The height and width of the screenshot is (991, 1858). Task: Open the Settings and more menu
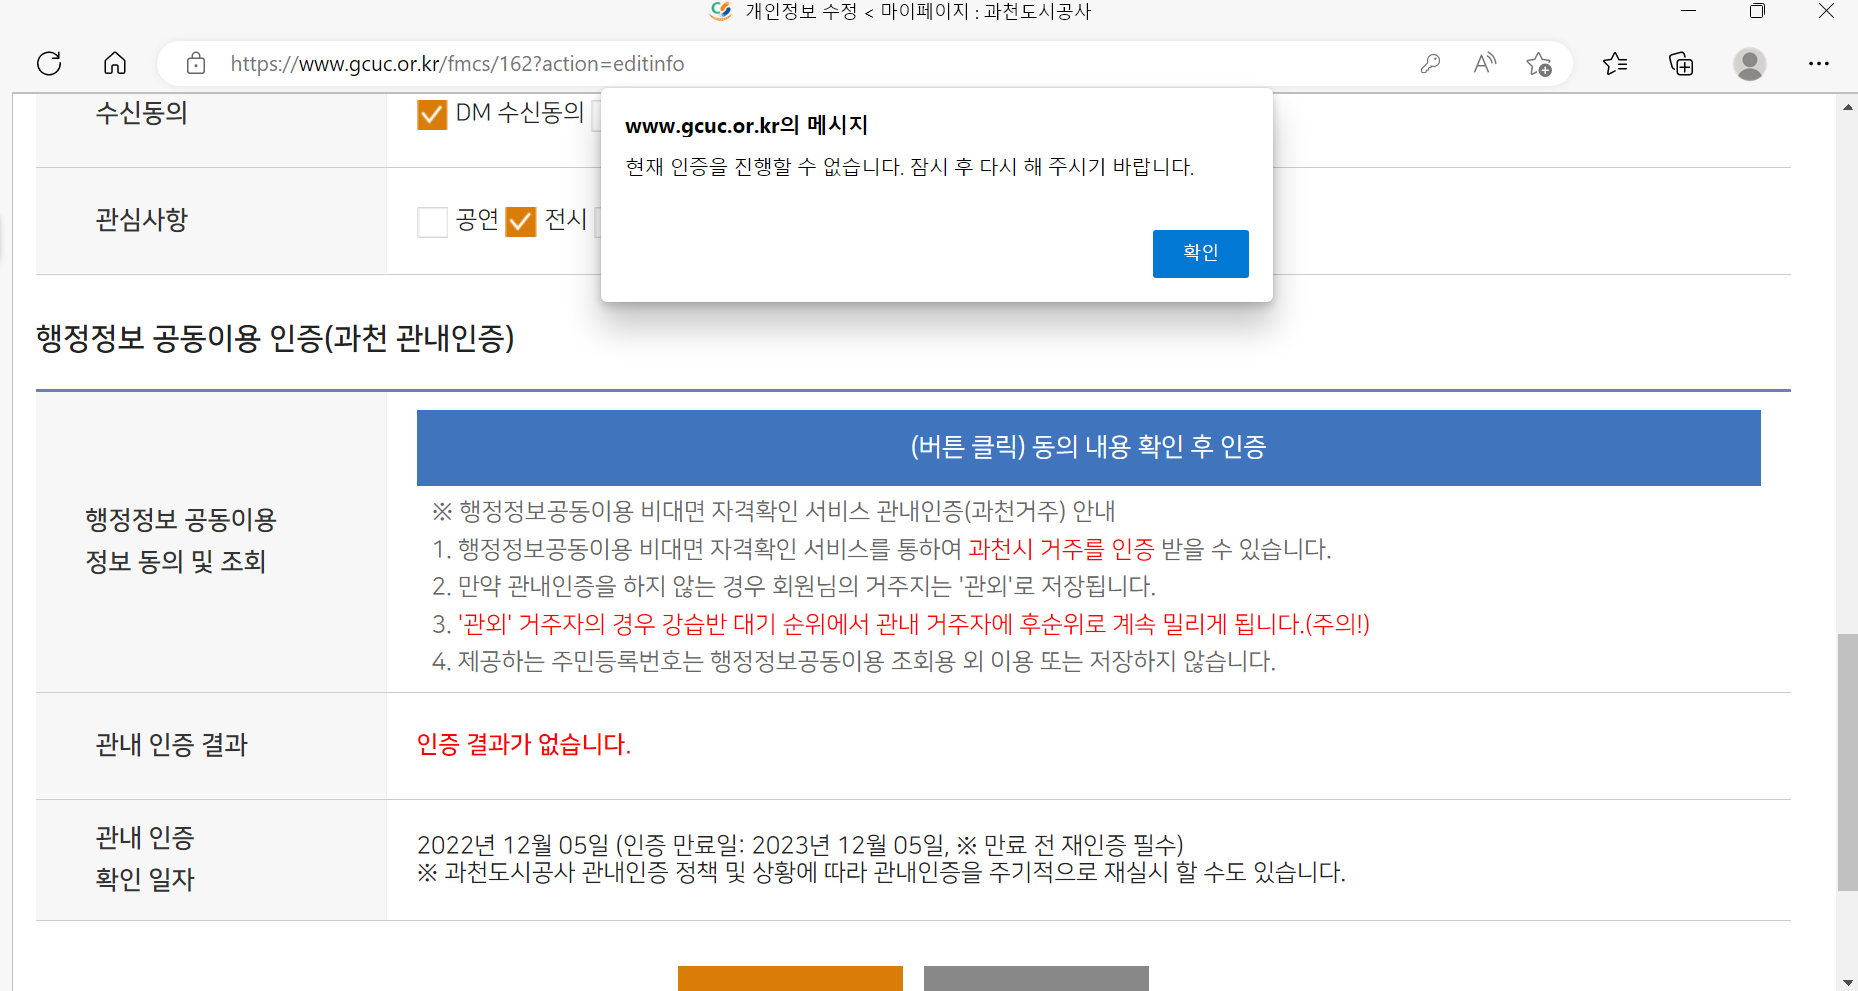tap(1818, 64)
